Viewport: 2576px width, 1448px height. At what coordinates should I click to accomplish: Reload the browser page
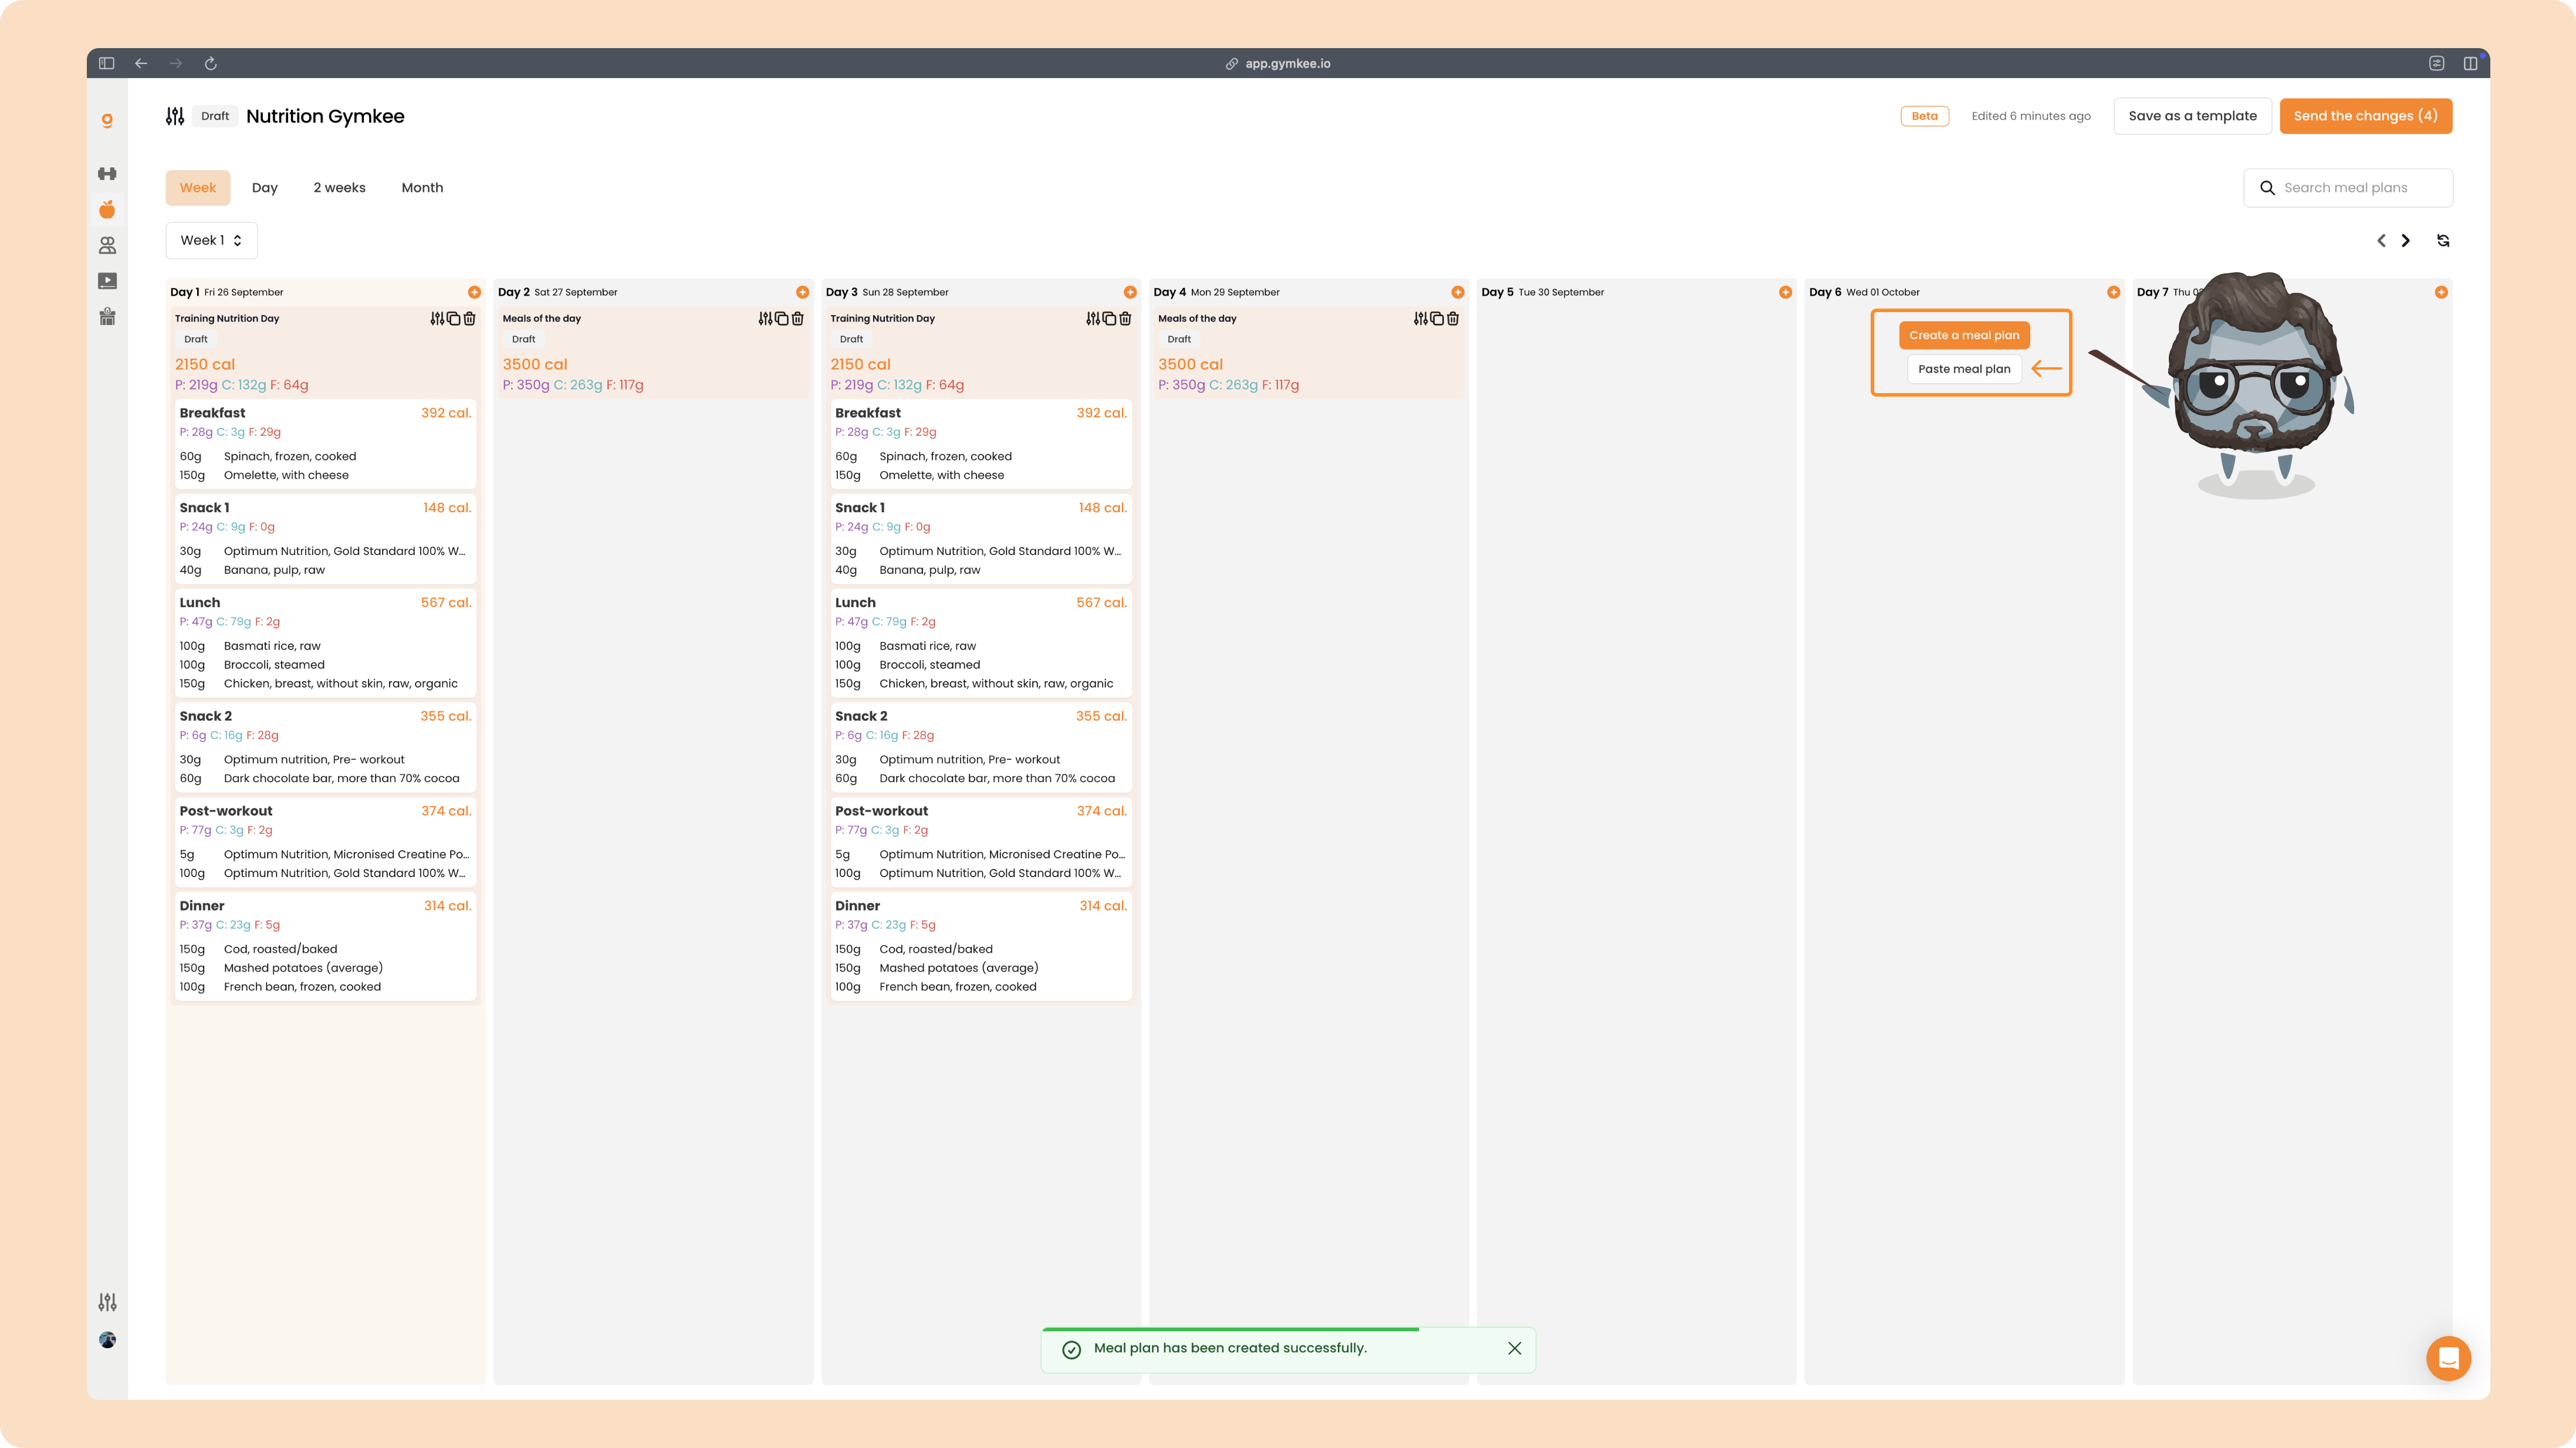click(x=211, y=63)
